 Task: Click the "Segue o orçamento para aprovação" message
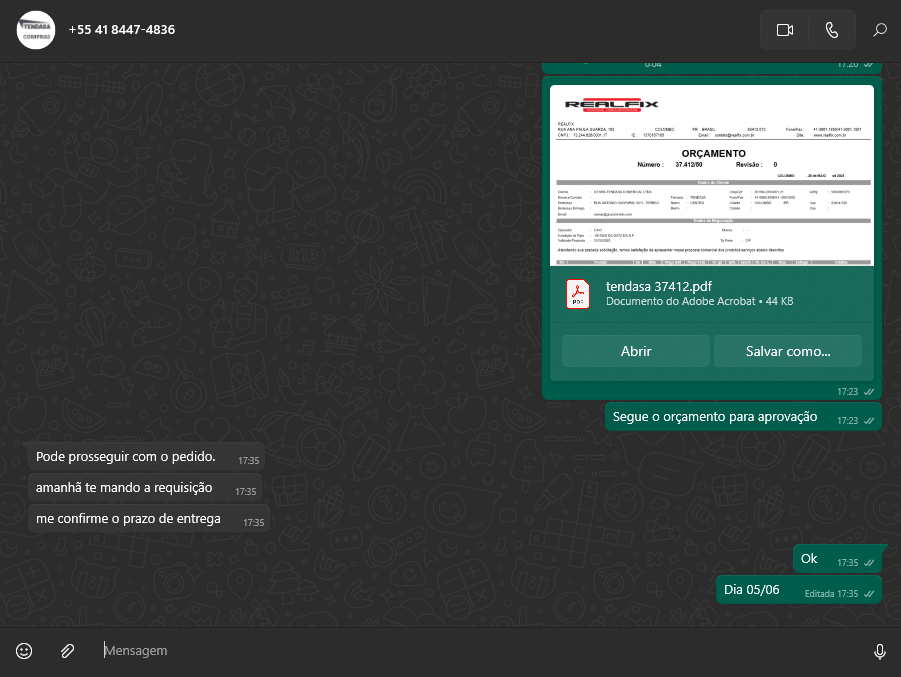click(715, 417)
